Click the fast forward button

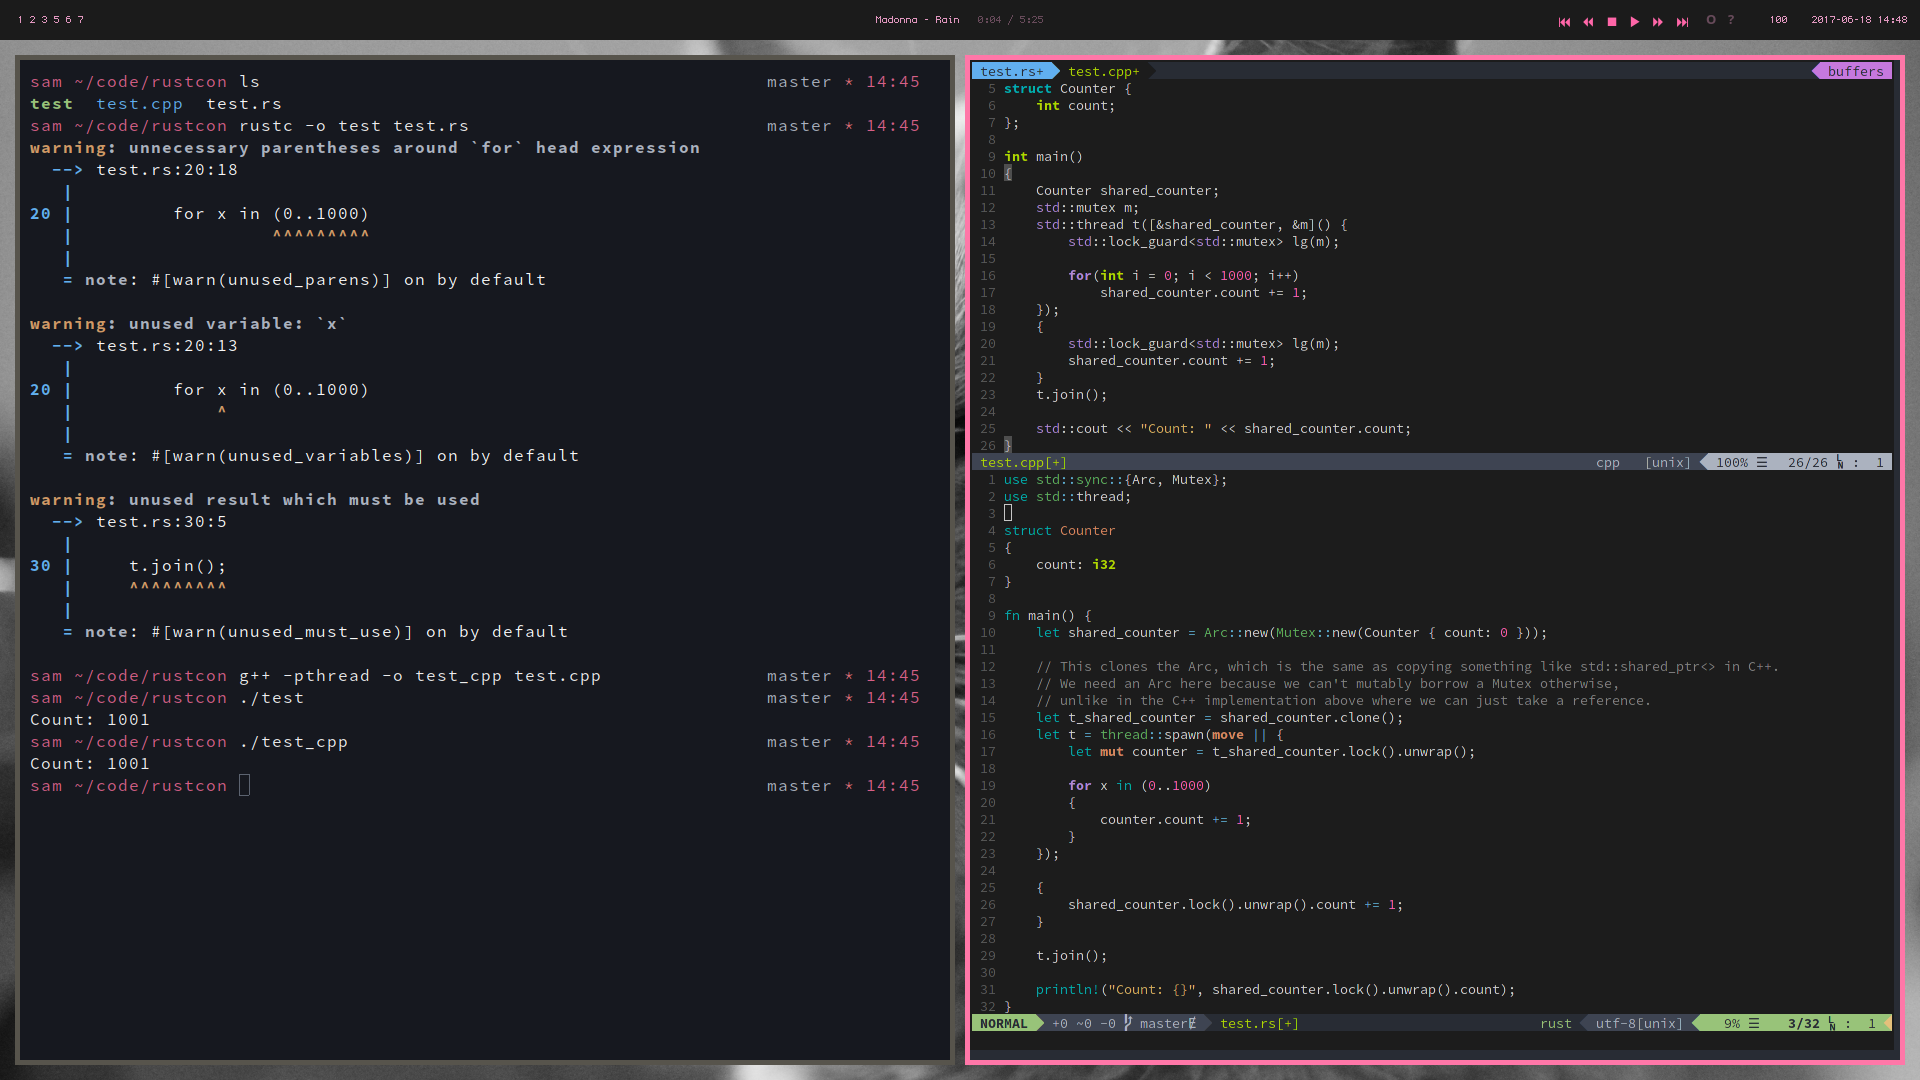(x=1658, y=21)
